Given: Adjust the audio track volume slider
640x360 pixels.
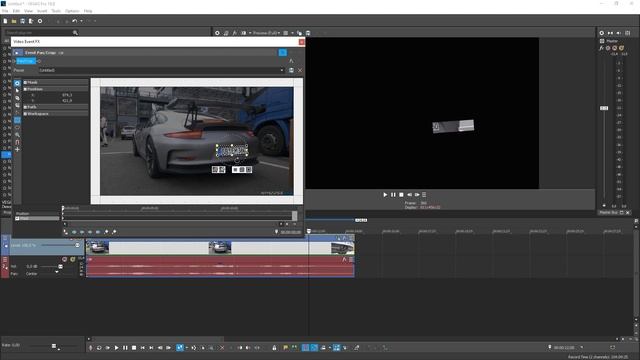Looking at the screenshot, I should tap(60, 267).
